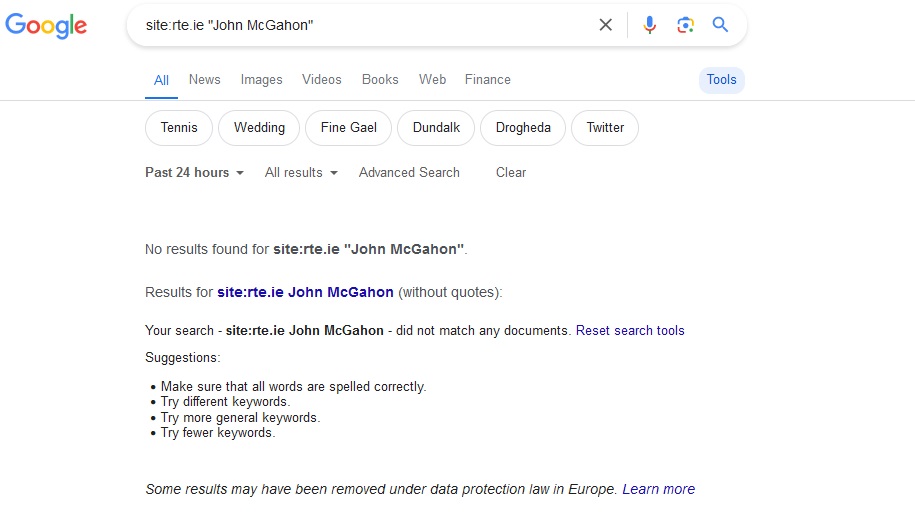The image size is (915, 512).
Task: Click 'Try more general keywords' suggestion text
Action: tap(240, 418)
